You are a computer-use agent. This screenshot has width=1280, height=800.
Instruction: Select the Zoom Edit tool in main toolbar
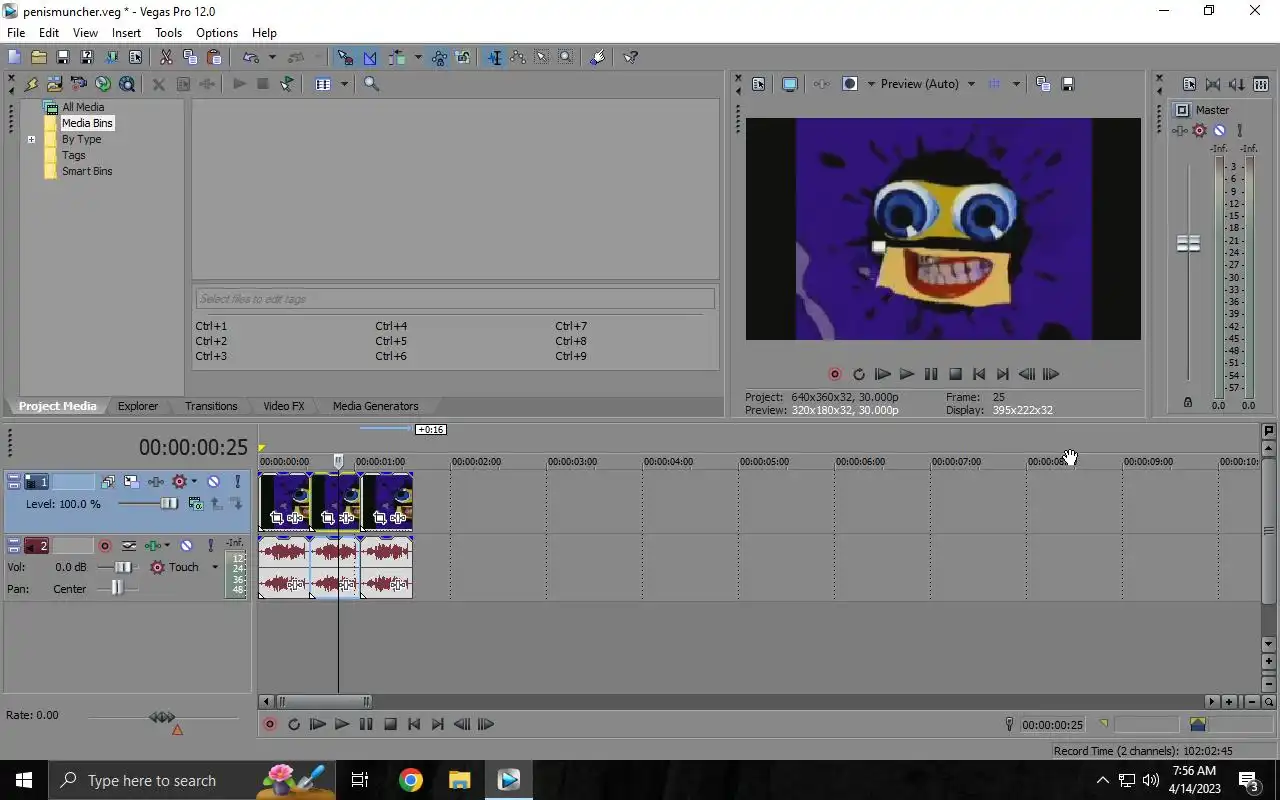click(x=566, y=57)
